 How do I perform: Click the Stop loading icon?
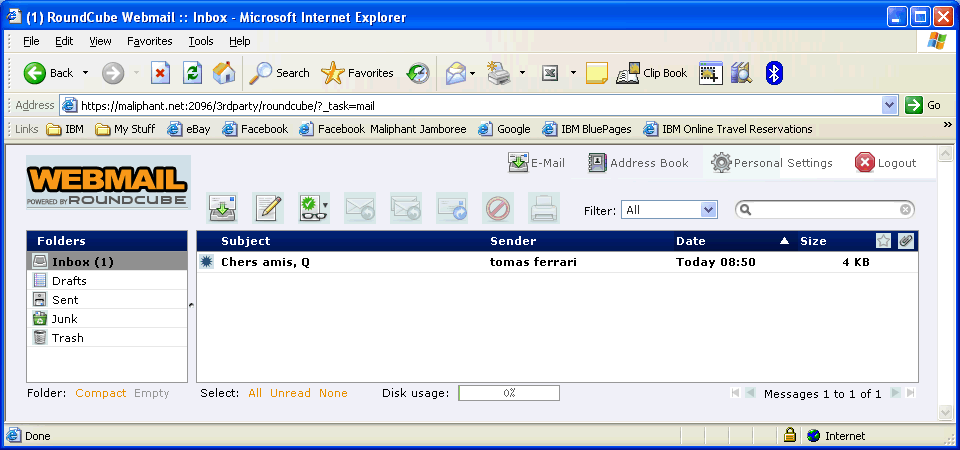160,73
